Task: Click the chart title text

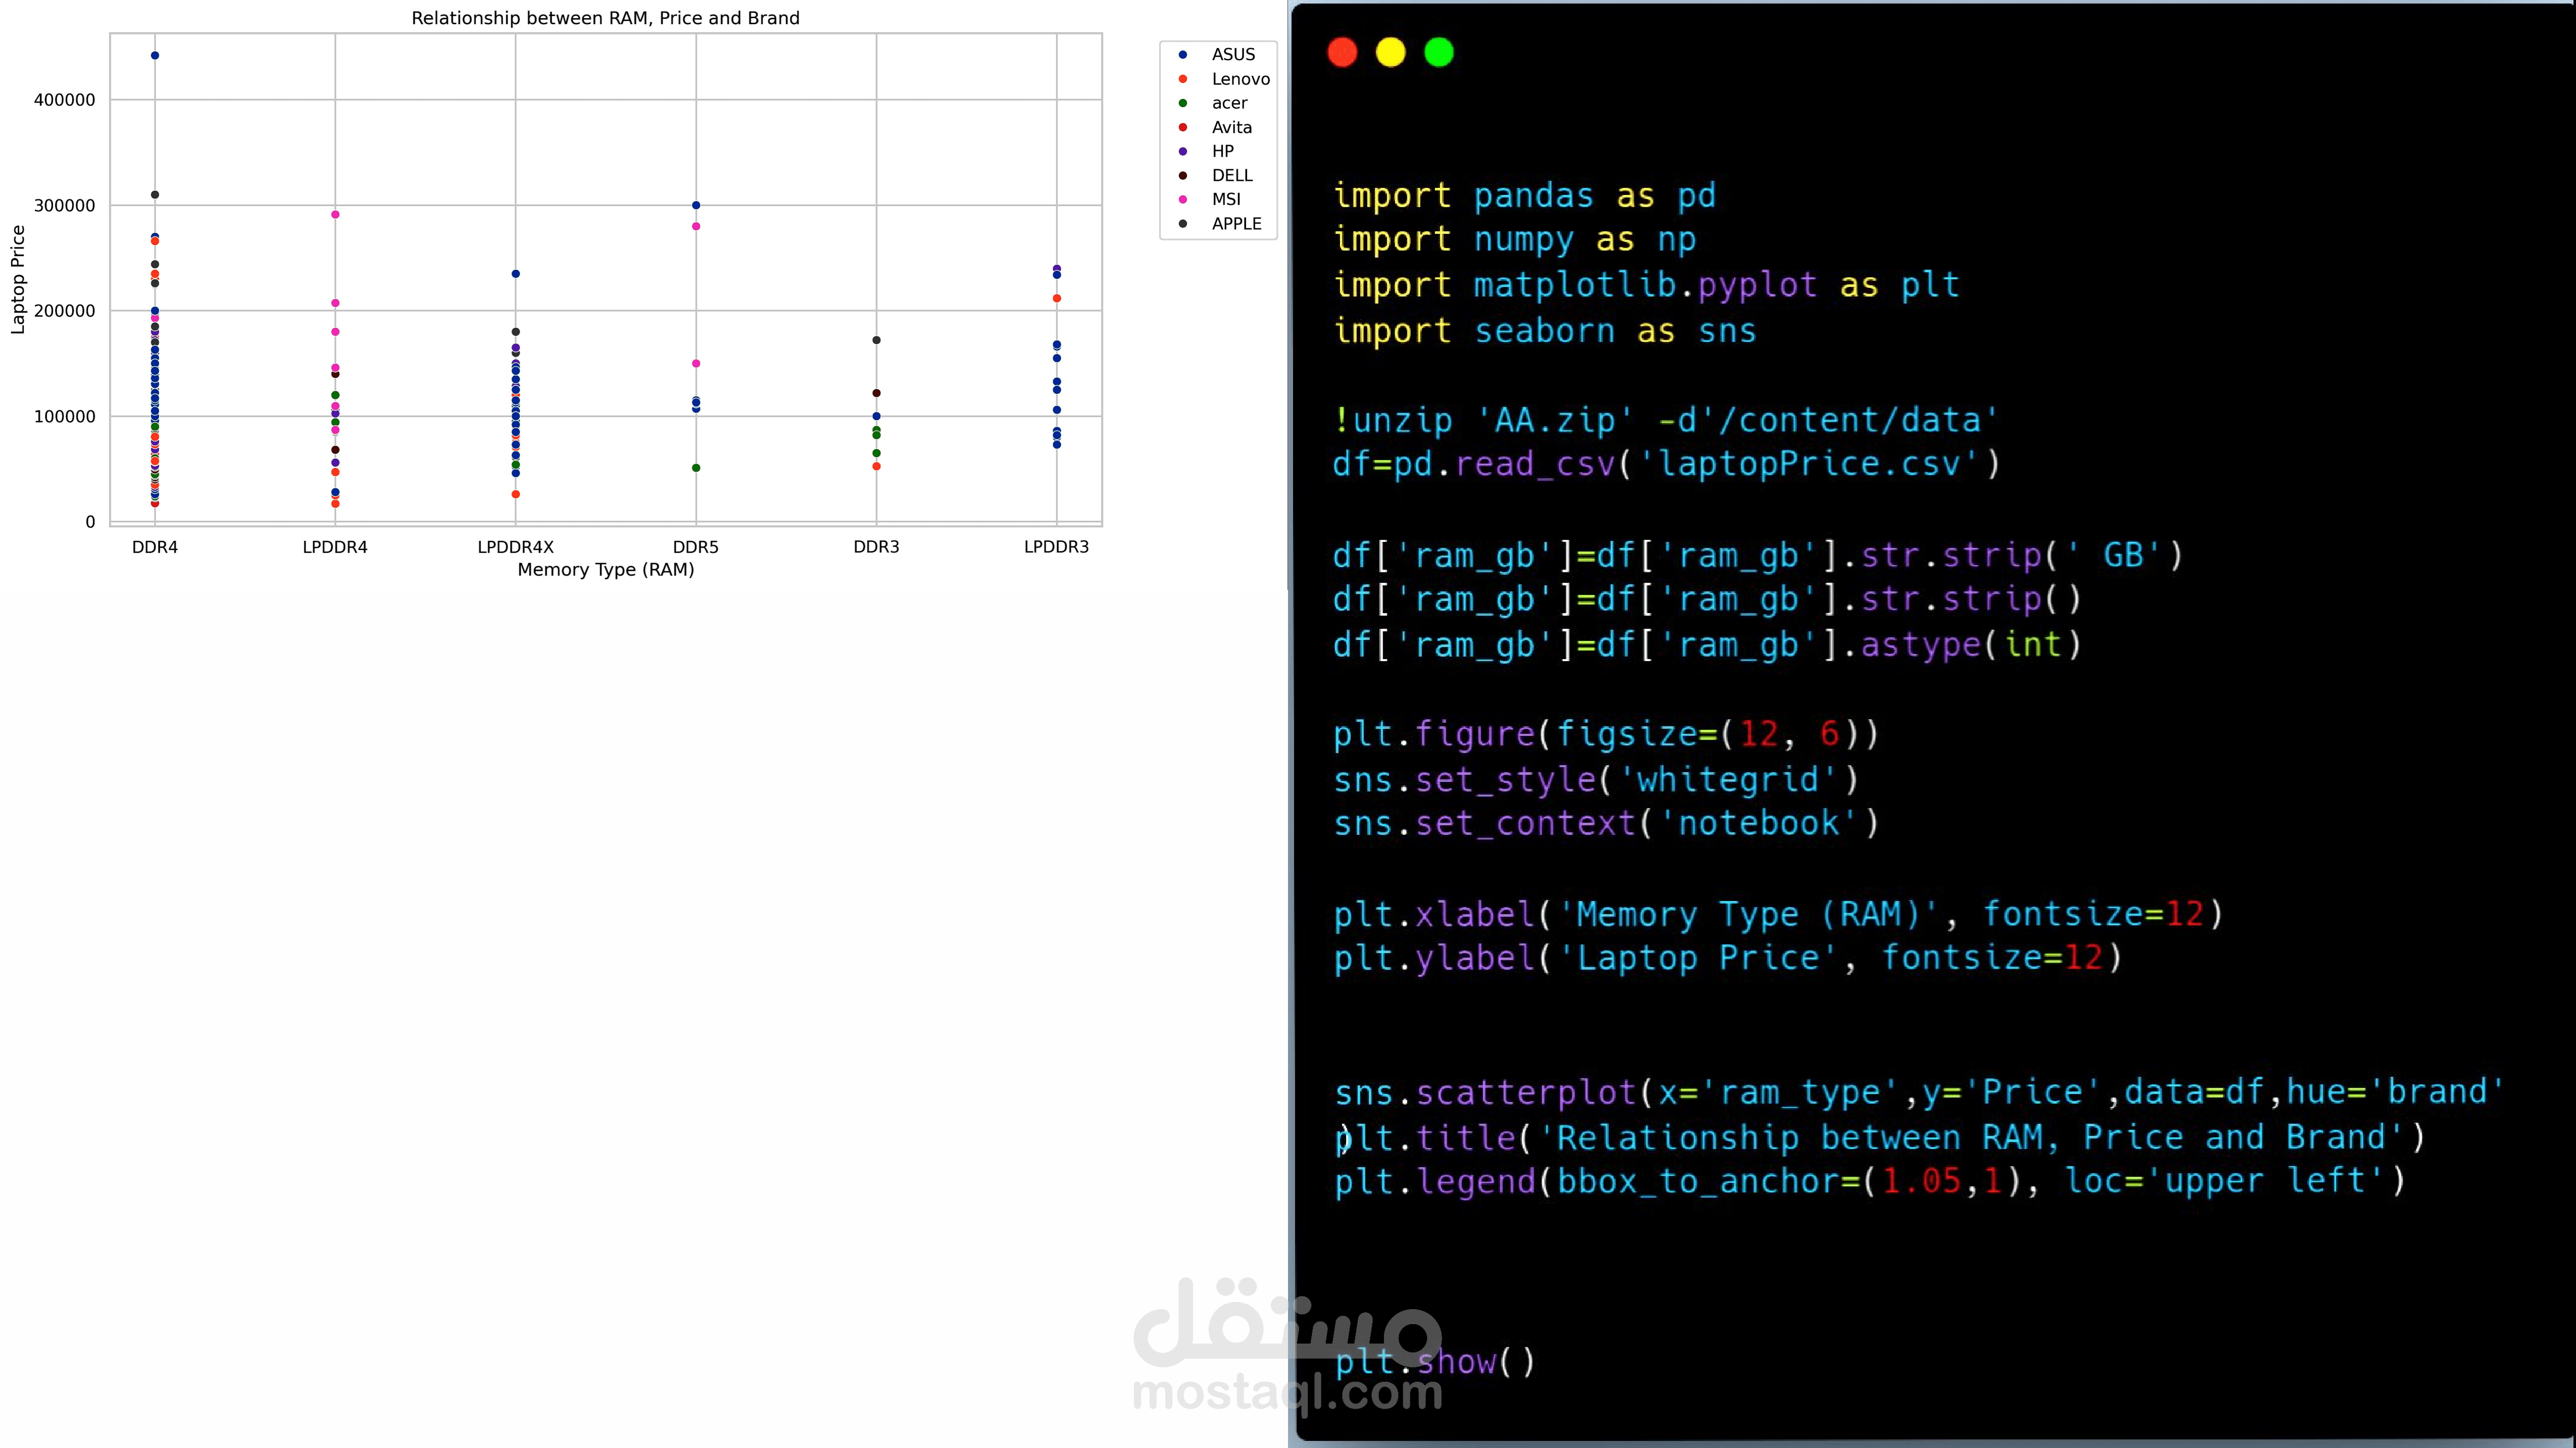Action: 605,18
